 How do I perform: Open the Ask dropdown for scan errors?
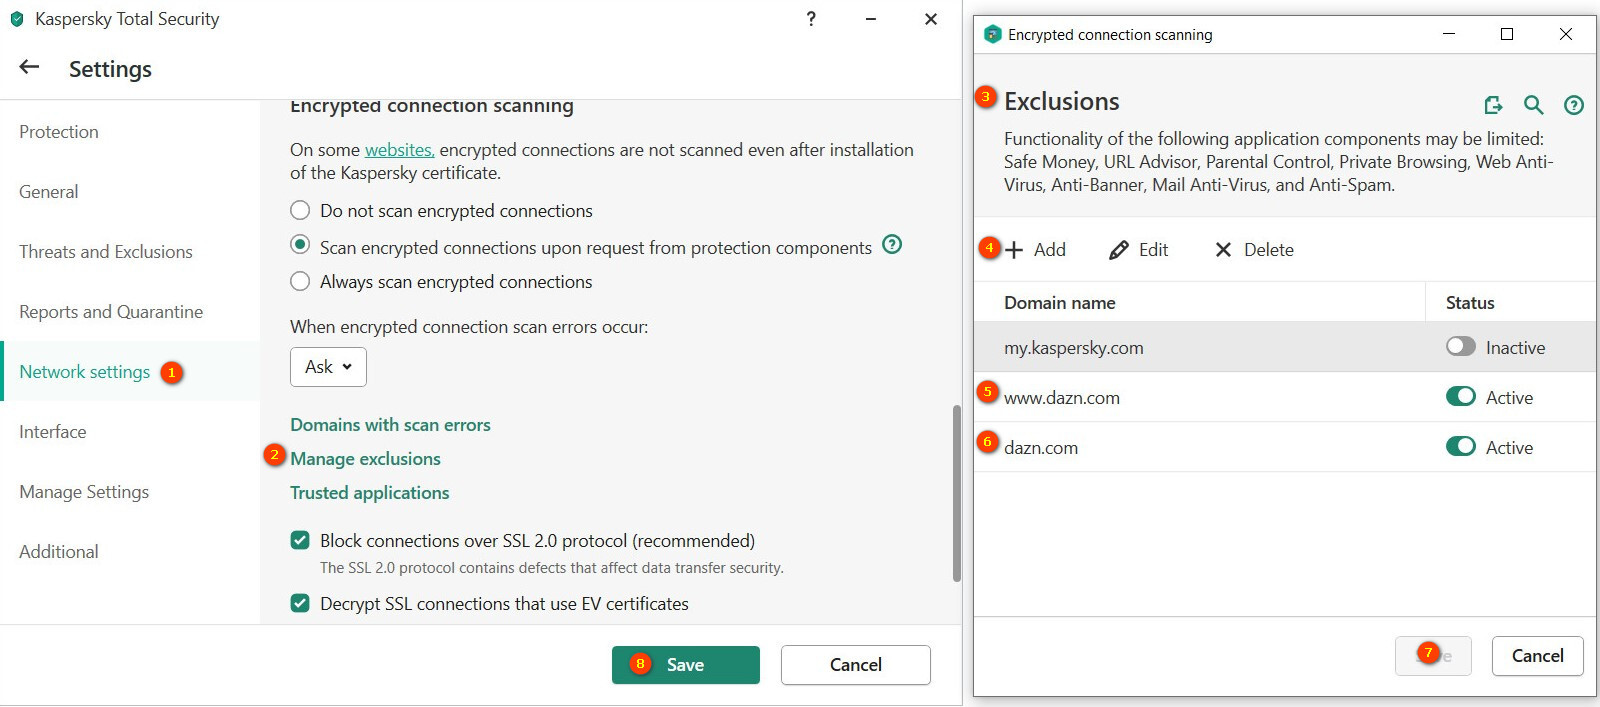coord(328,367)
